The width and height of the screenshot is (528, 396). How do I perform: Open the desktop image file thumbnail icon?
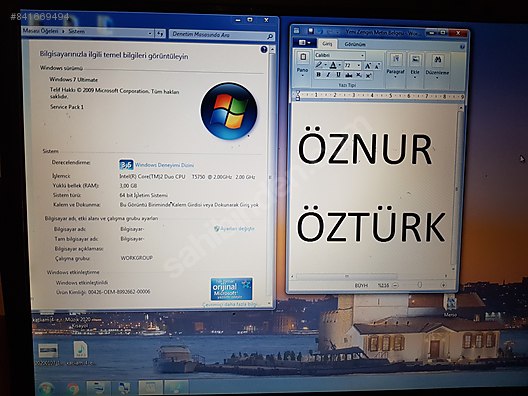[48, 351]
